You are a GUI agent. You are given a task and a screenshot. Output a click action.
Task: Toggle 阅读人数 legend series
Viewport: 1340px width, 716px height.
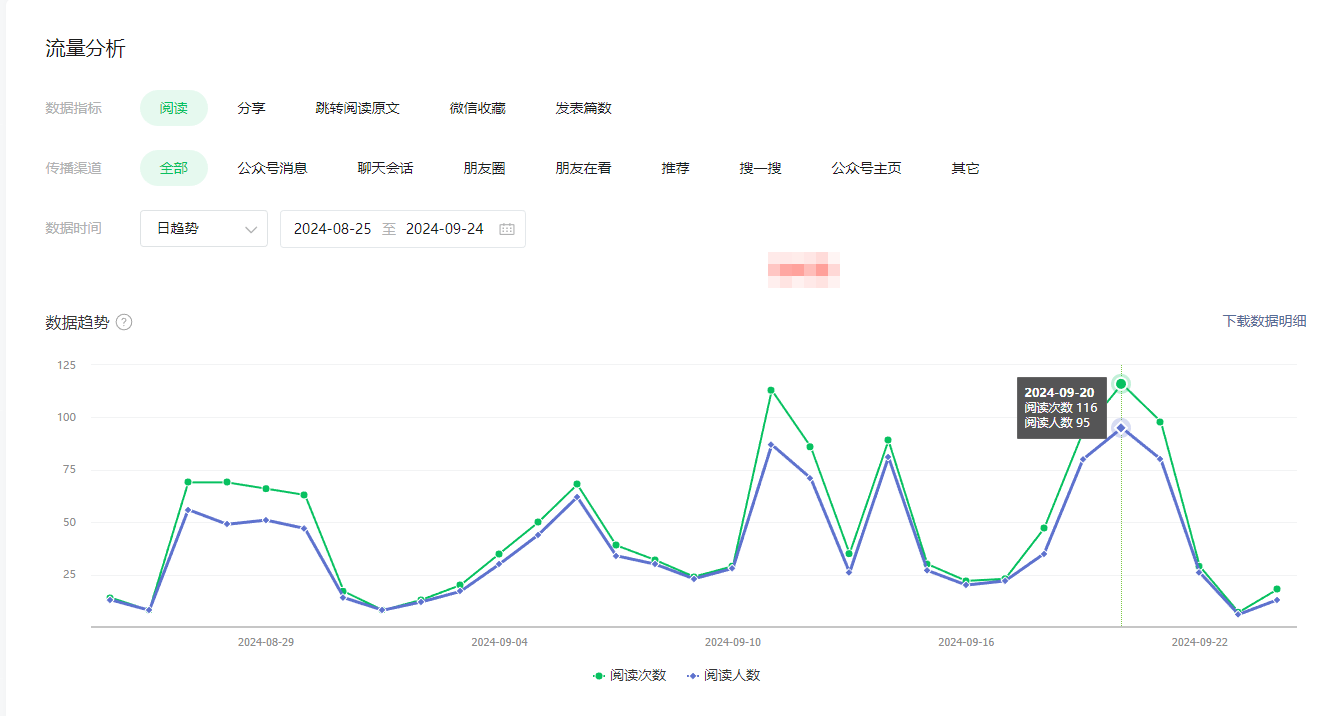coord(724,676)
